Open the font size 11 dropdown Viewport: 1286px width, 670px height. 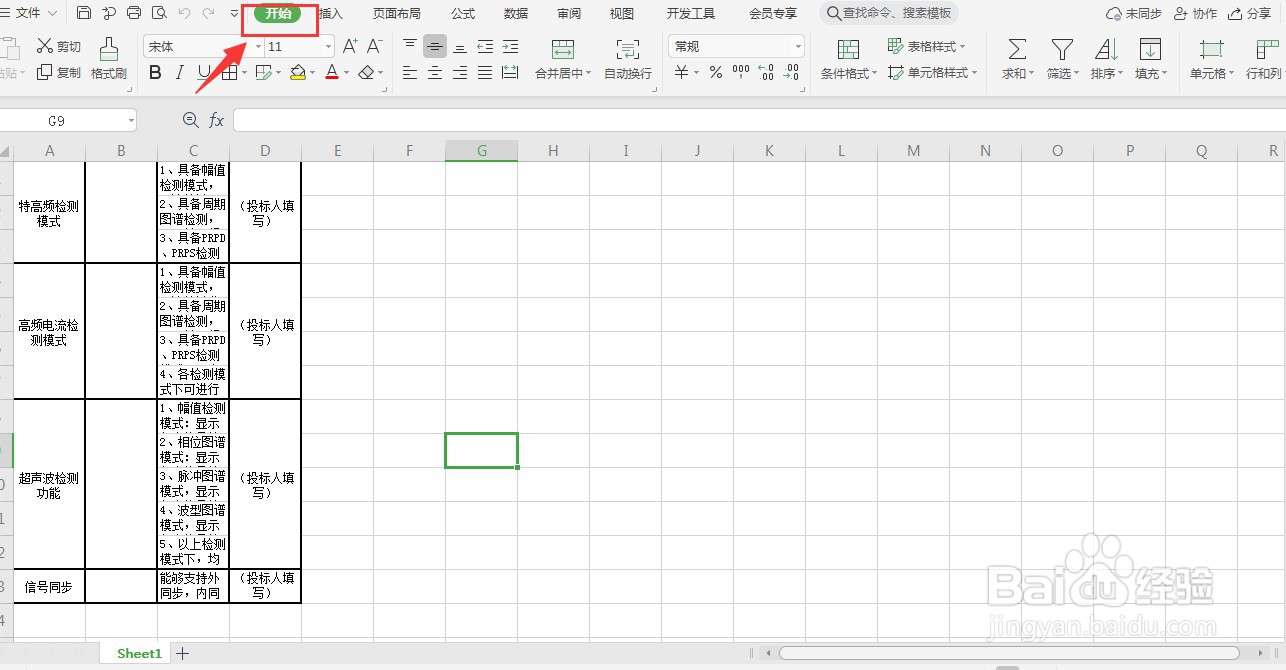329,47
